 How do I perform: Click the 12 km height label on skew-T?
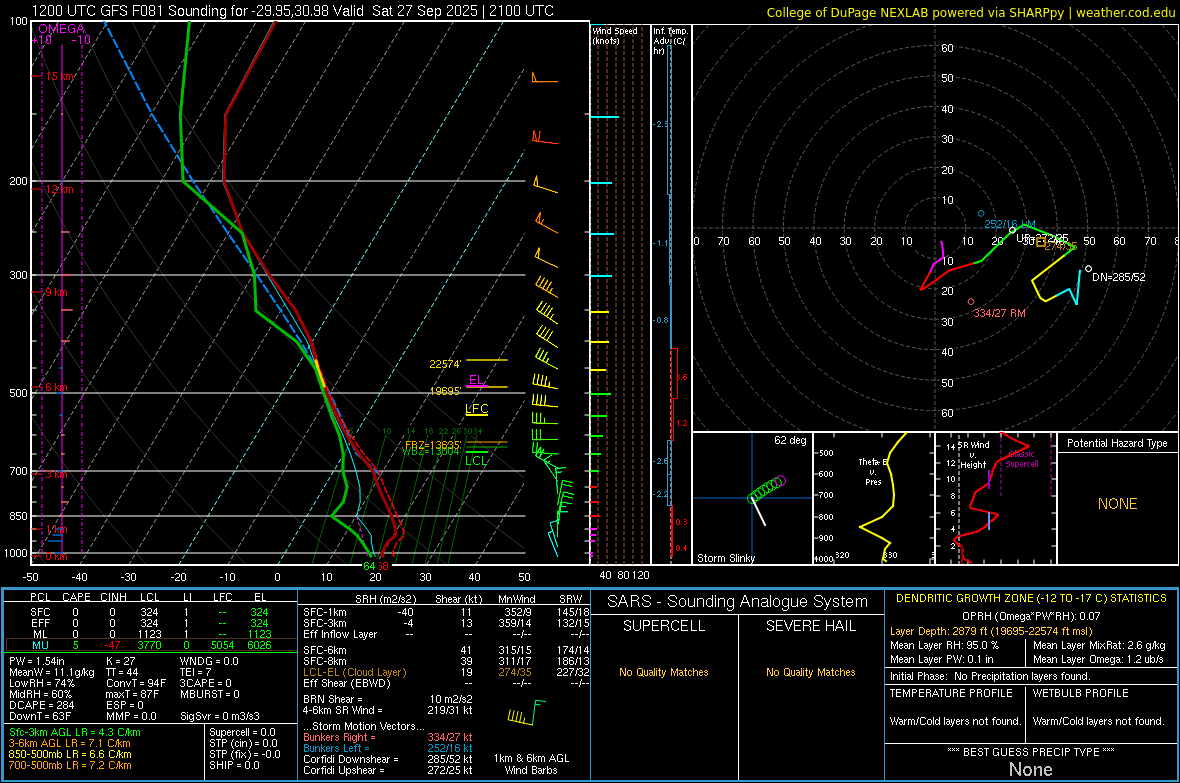pos(60,189)
